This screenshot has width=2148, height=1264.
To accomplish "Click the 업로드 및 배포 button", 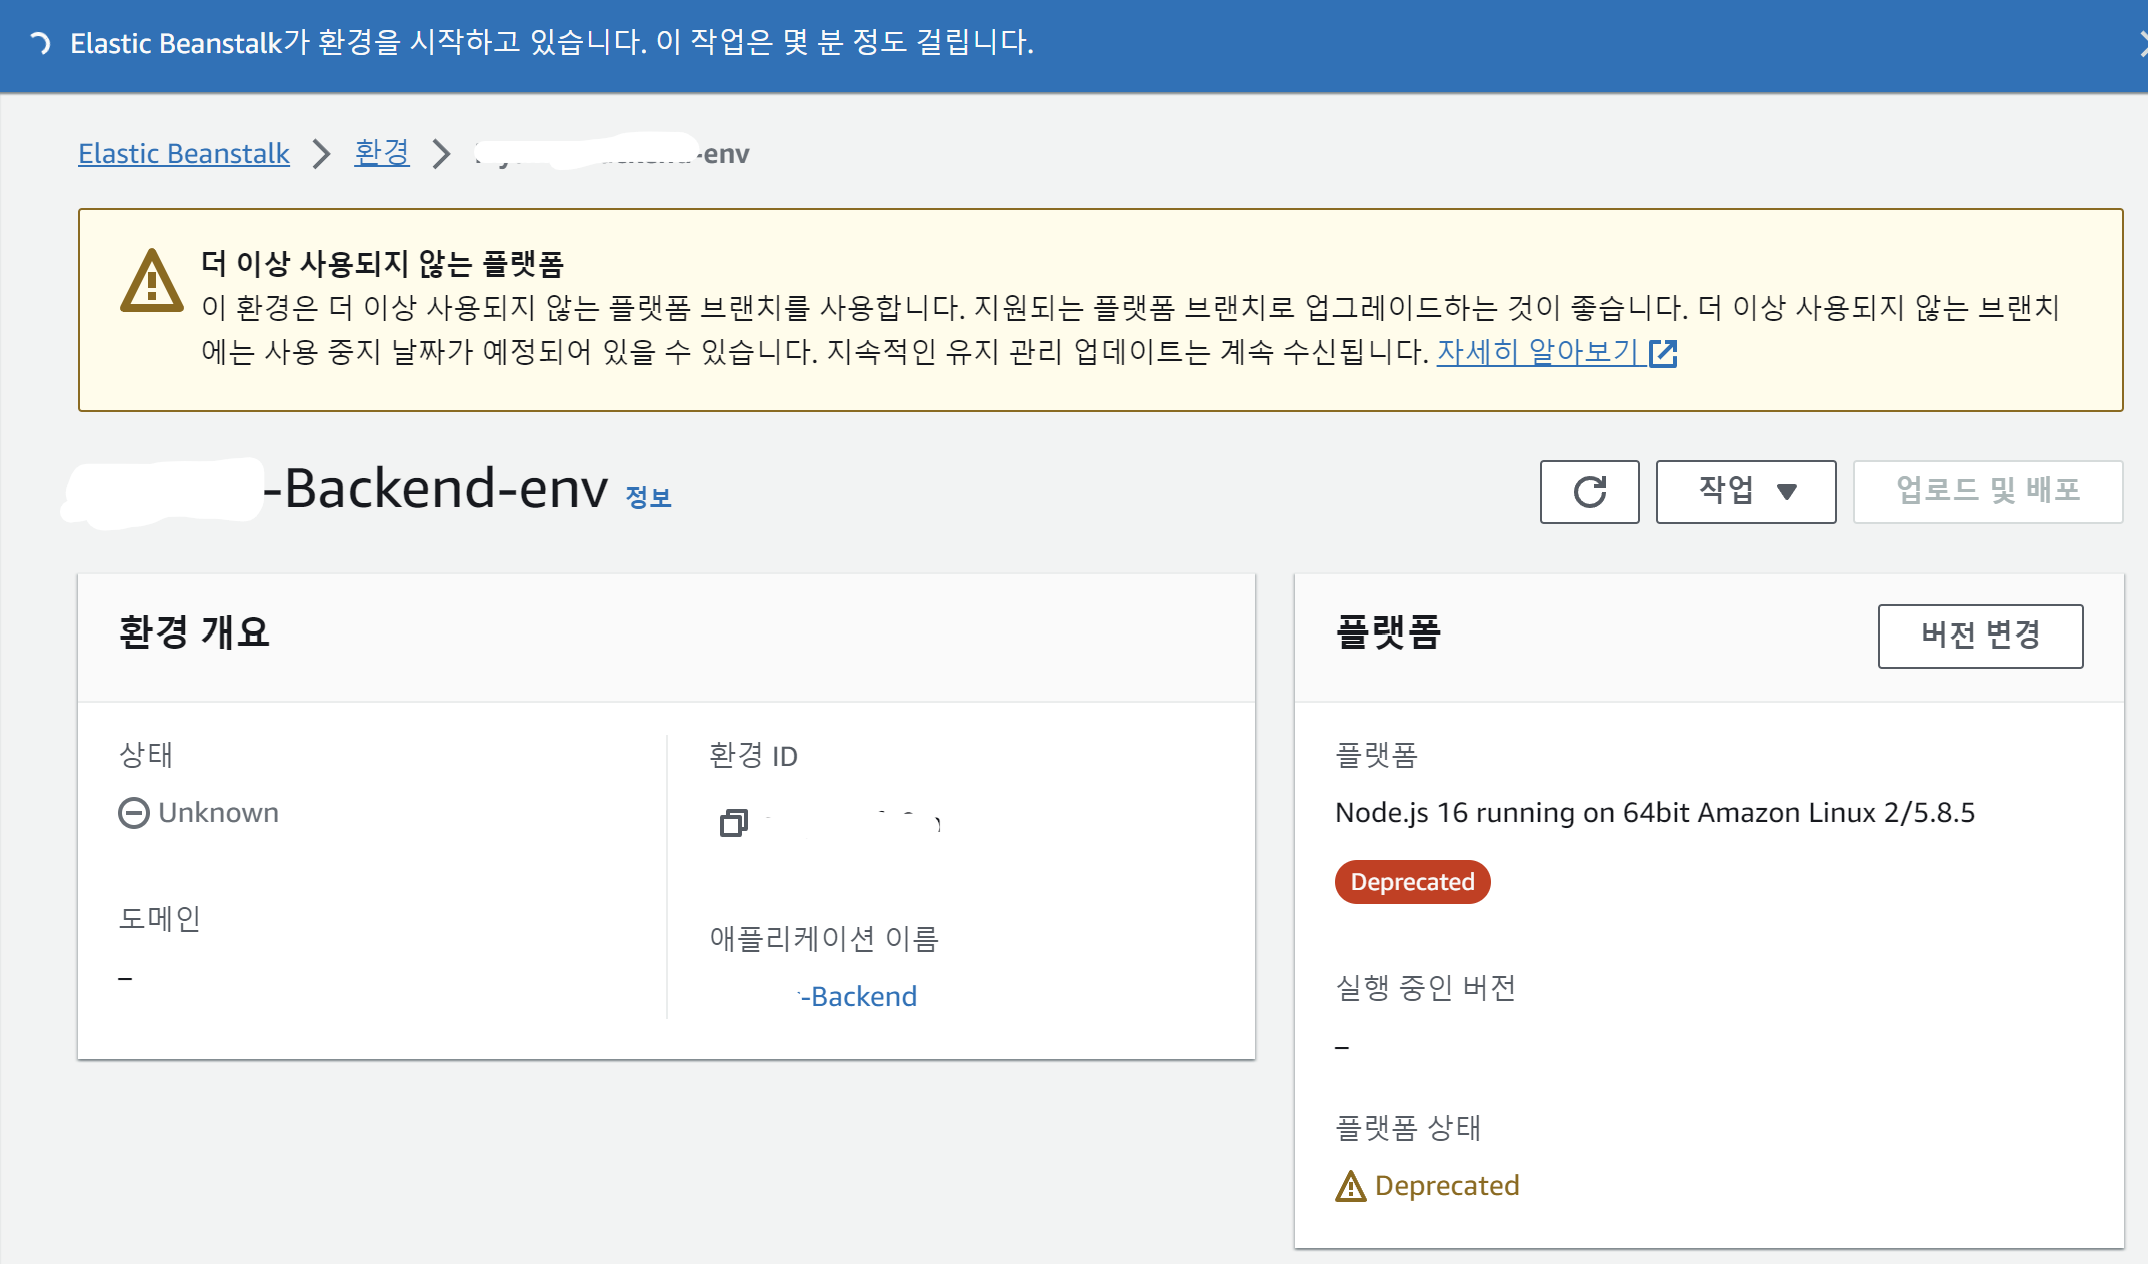I will [1988, 491].
